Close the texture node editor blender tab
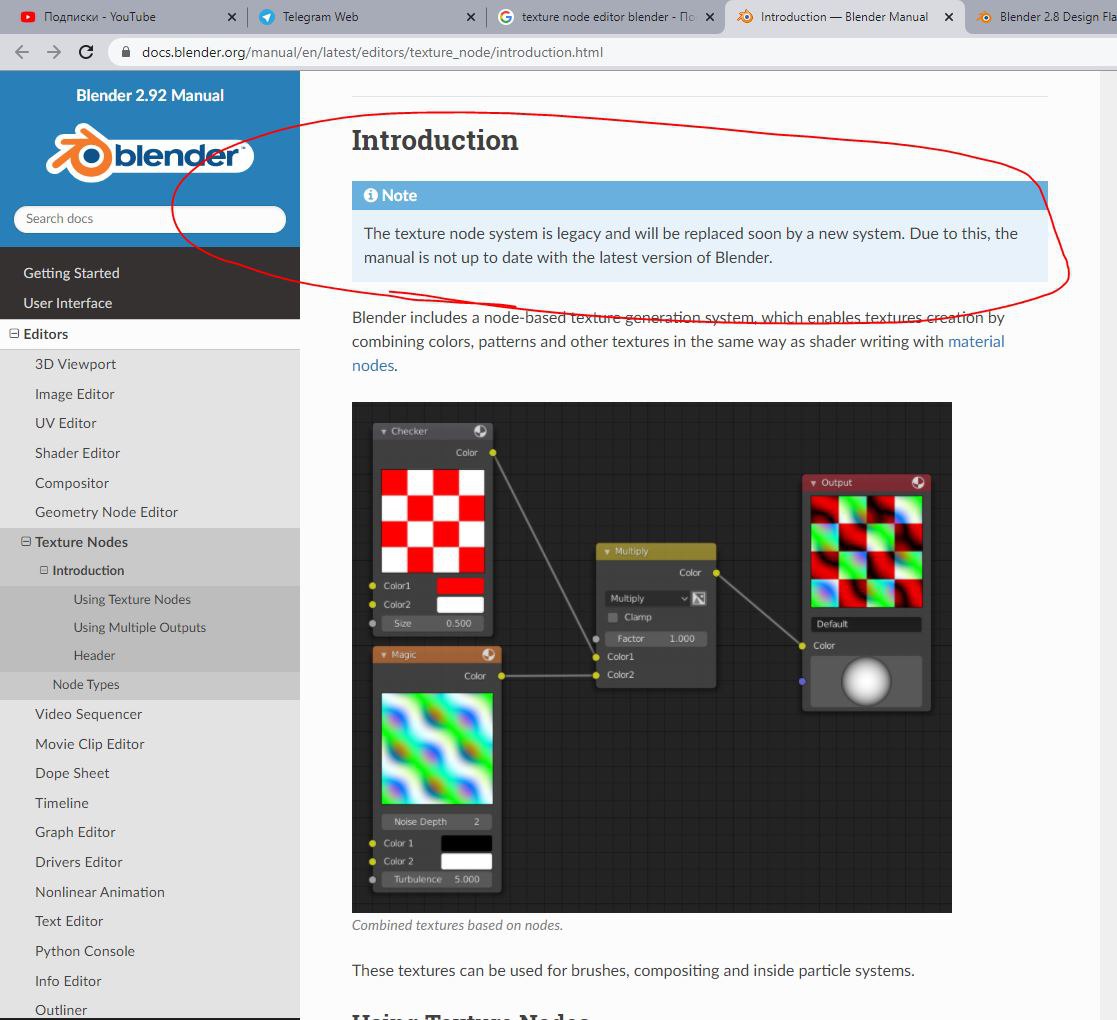Image resolution: width=1117 pixels, height=1020 pixels. tap(710, 17)
